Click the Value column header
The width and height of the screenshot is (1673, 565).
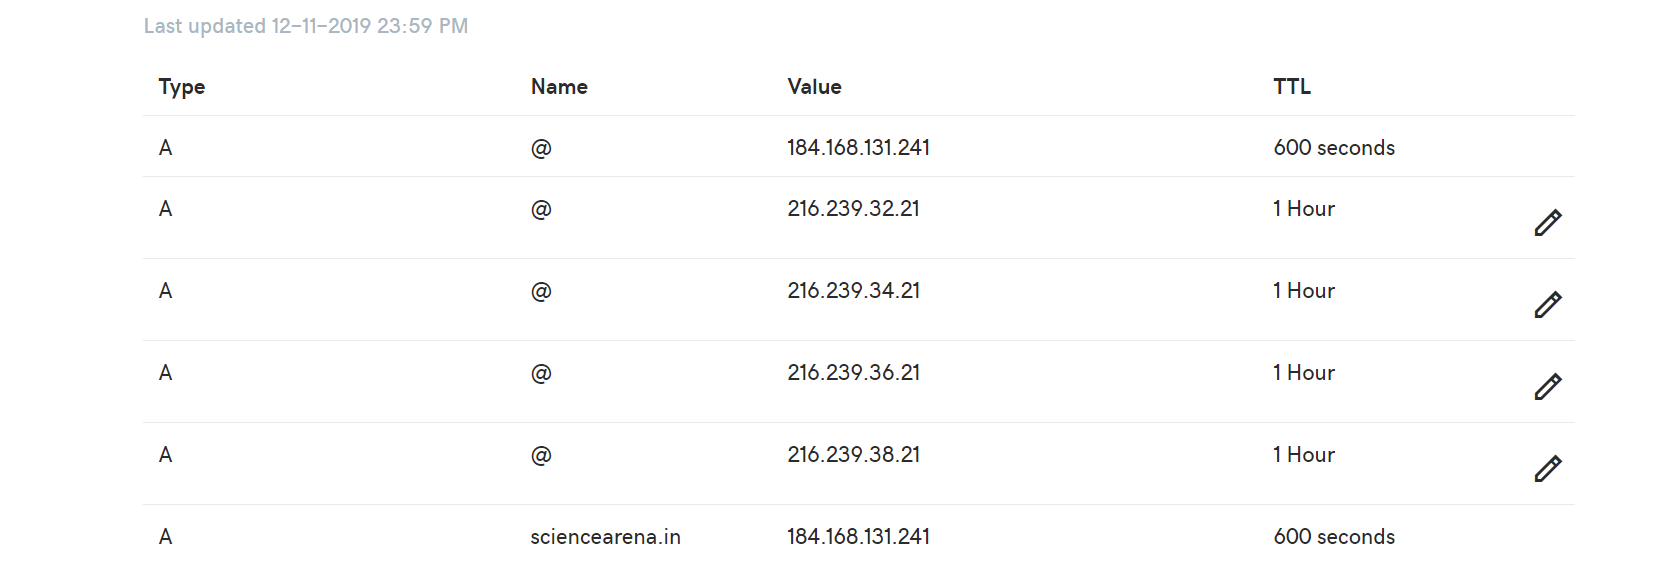click(814, 87)
